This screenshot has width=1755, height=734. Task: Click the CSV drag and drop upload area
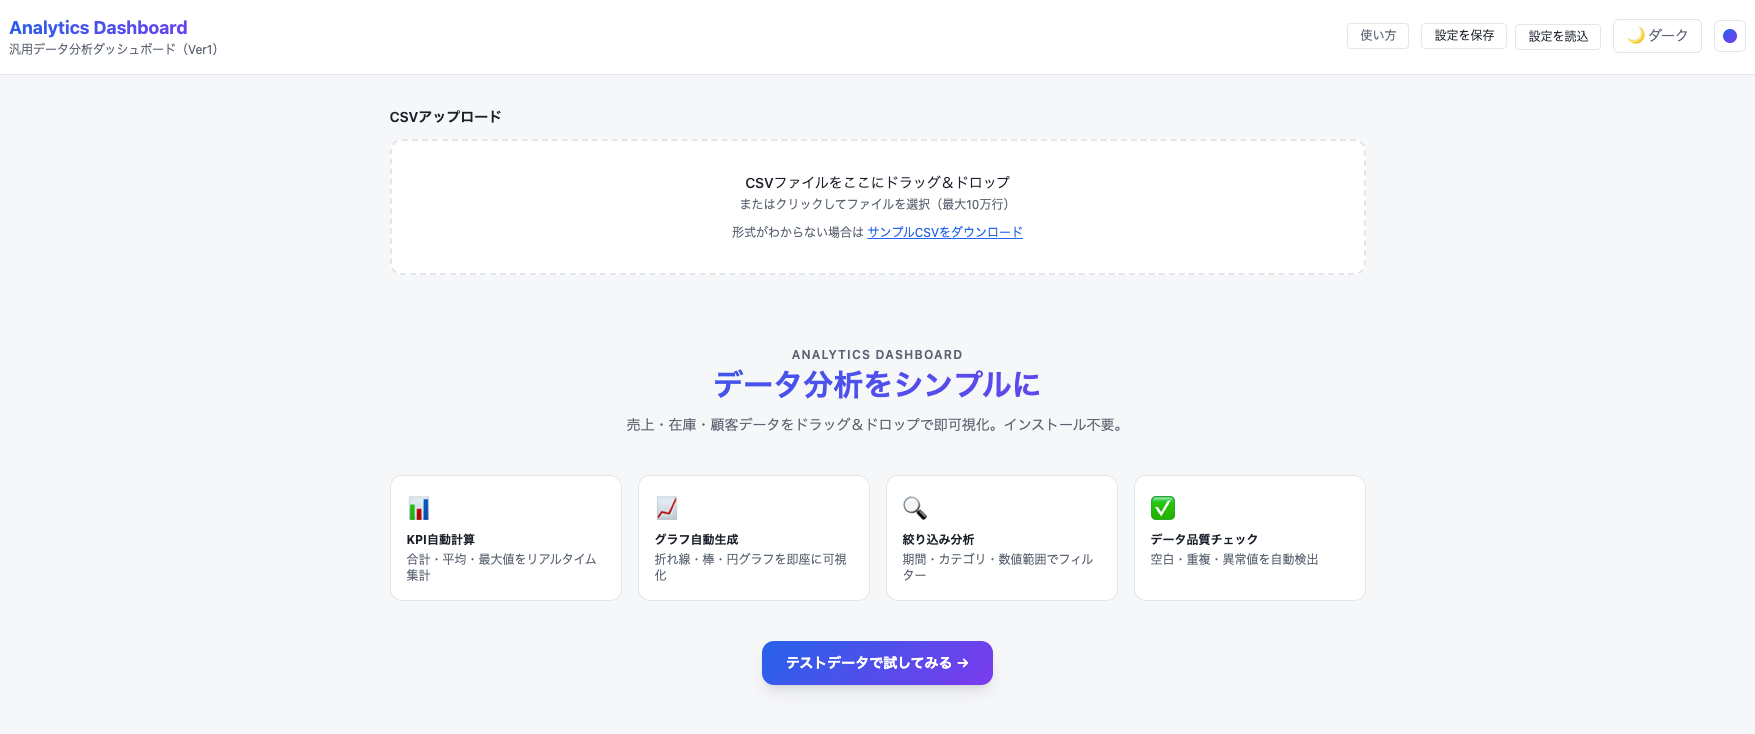point(877,207)
